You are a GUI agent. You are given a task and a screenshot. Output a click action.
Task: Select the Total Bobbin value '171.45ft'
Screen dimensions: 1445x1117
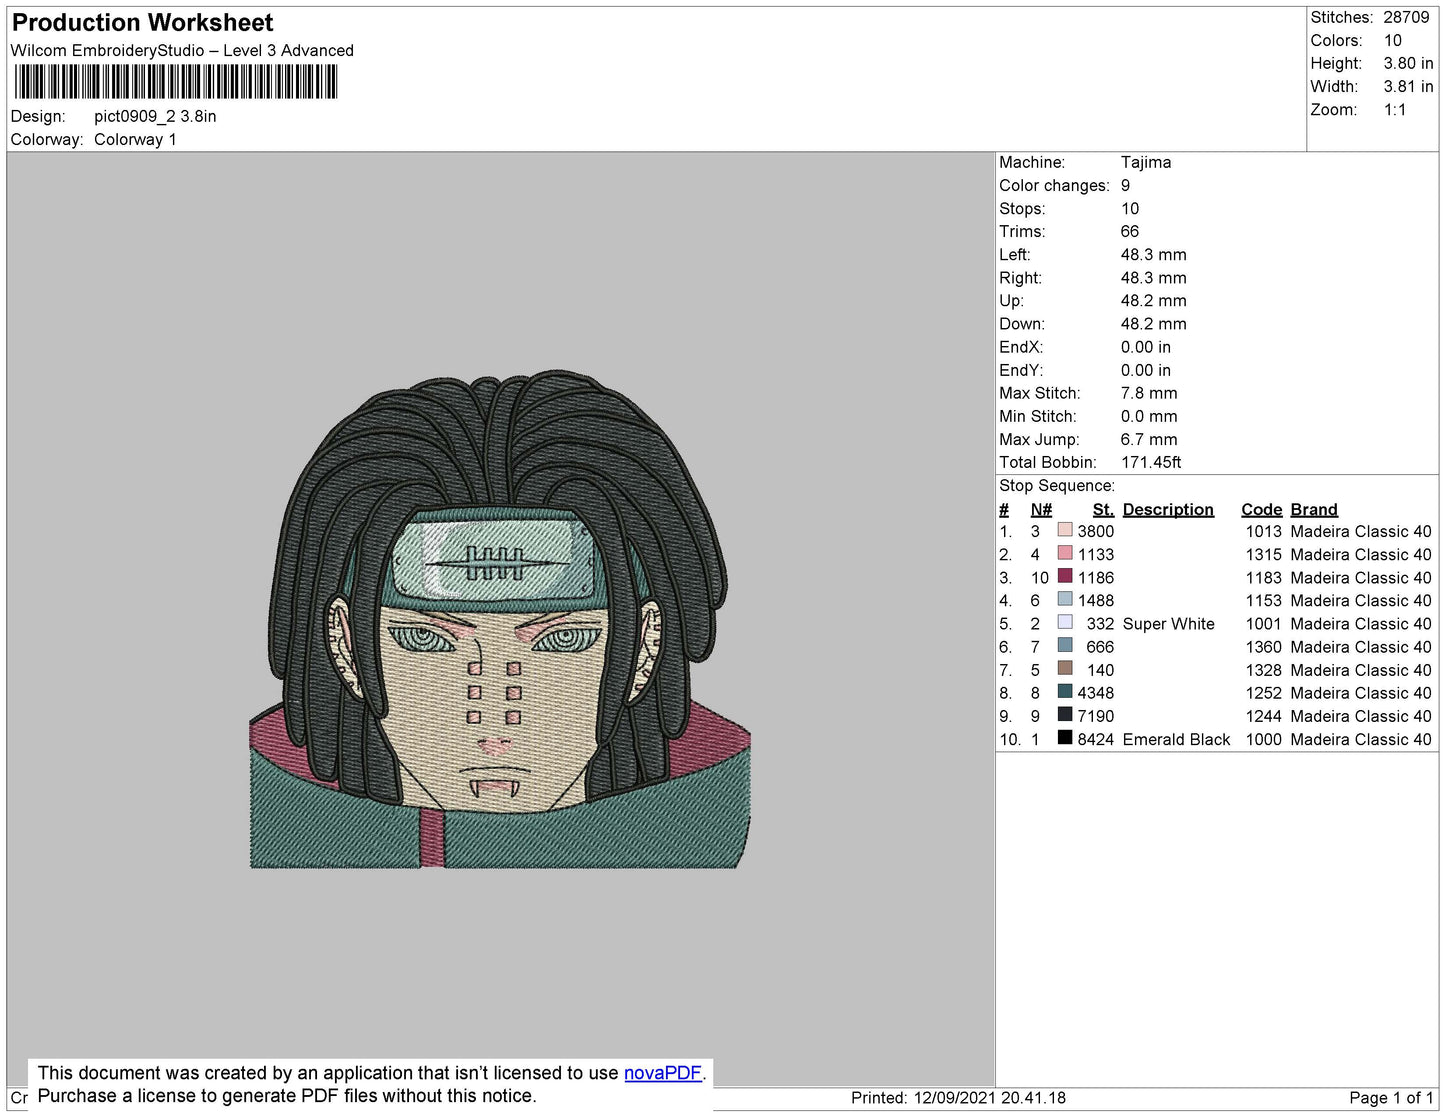tap(1151, 462)
